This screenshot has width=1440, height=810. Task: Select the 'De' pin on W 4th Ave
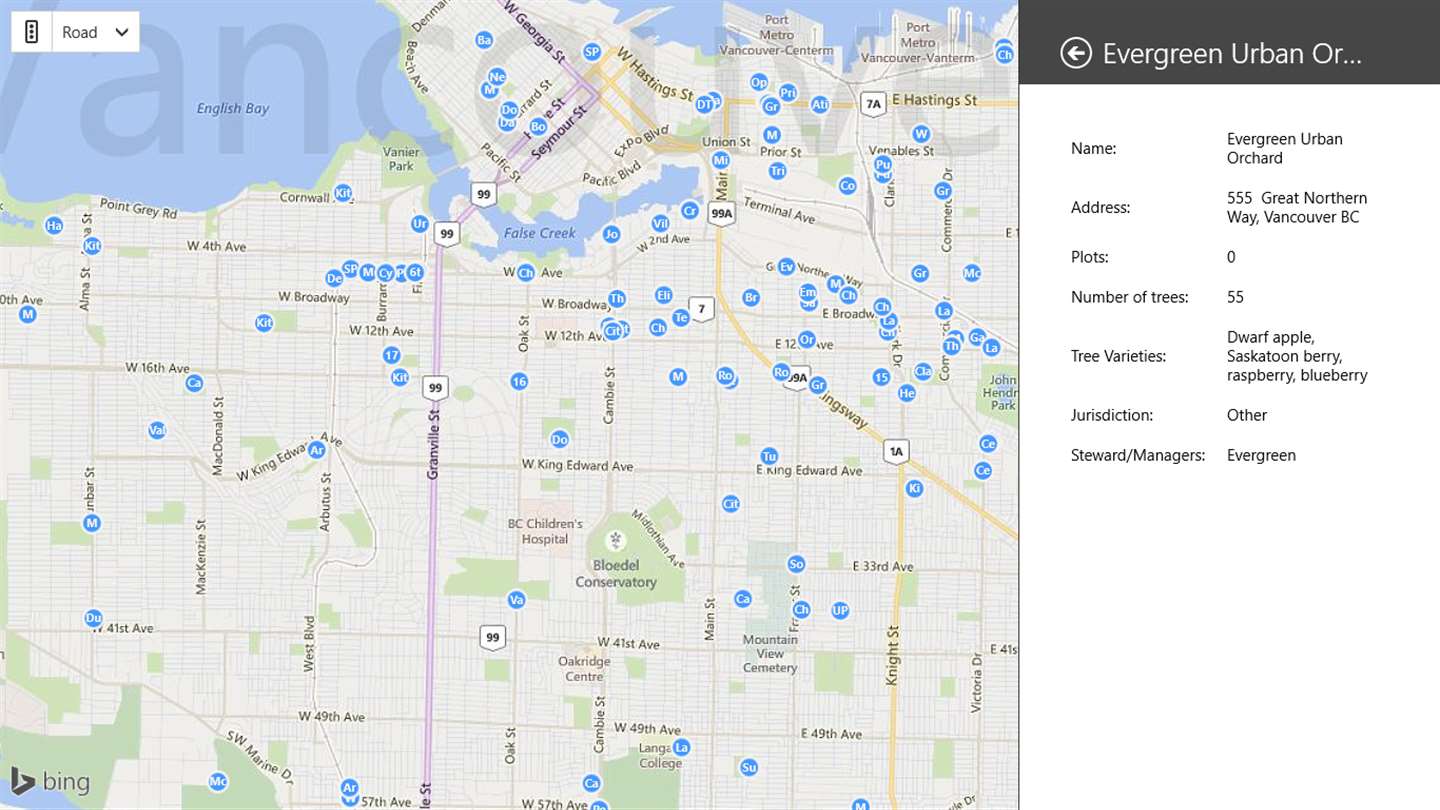click(334, 278)
